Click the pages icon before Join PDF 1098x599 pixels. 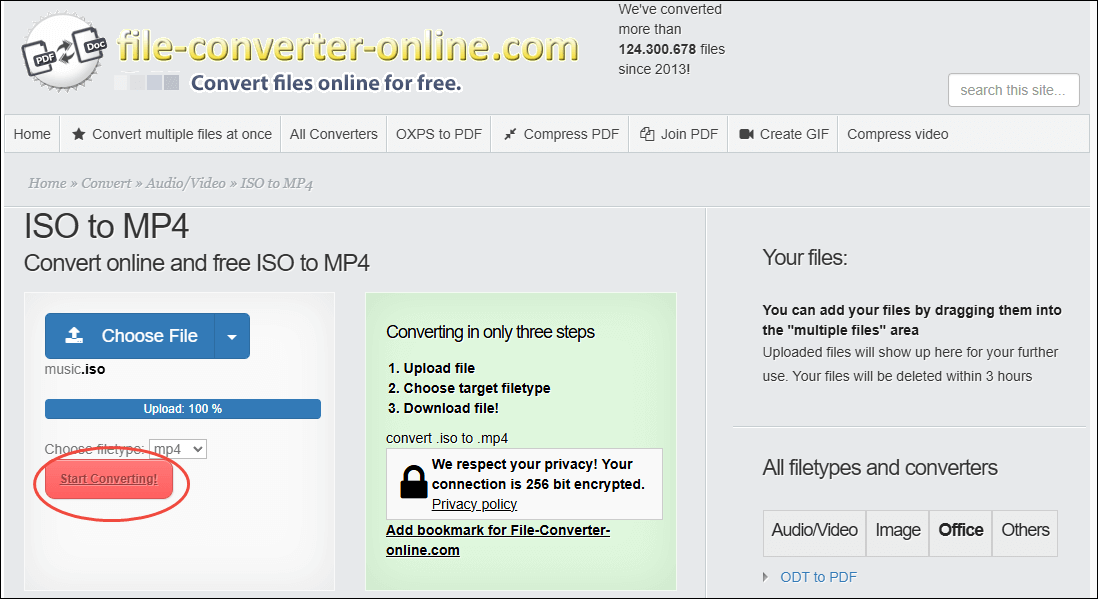(x=647, y=134)
